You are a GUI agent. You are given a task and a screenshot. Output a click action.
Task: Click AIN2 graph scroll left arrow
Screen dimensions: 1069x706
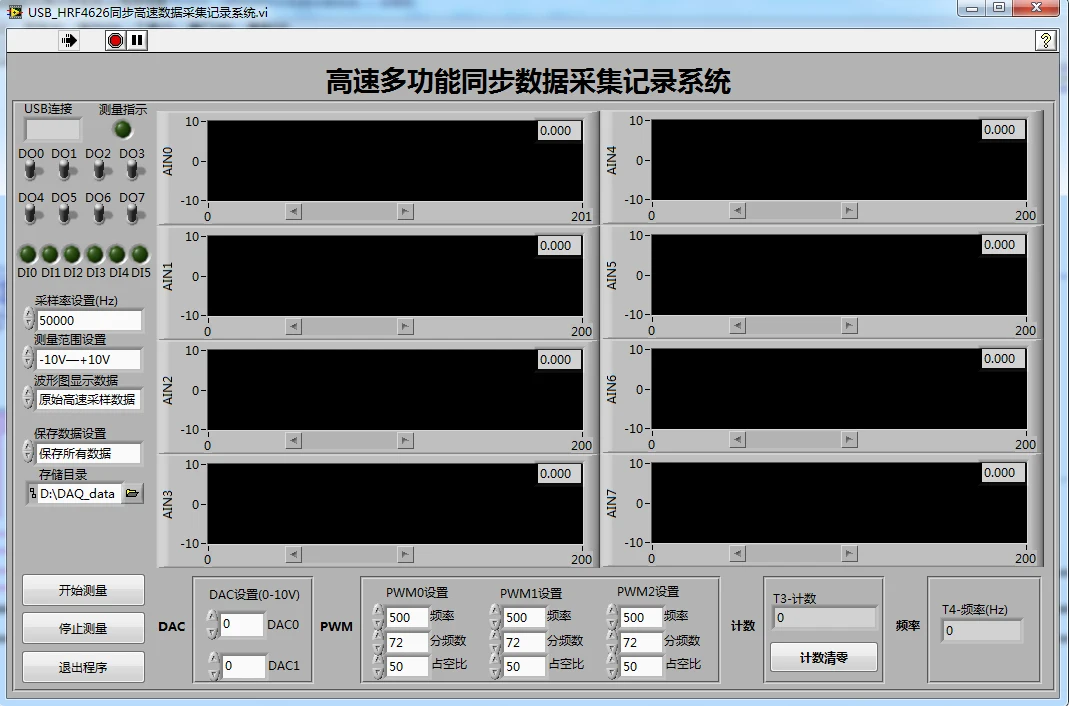293,440
